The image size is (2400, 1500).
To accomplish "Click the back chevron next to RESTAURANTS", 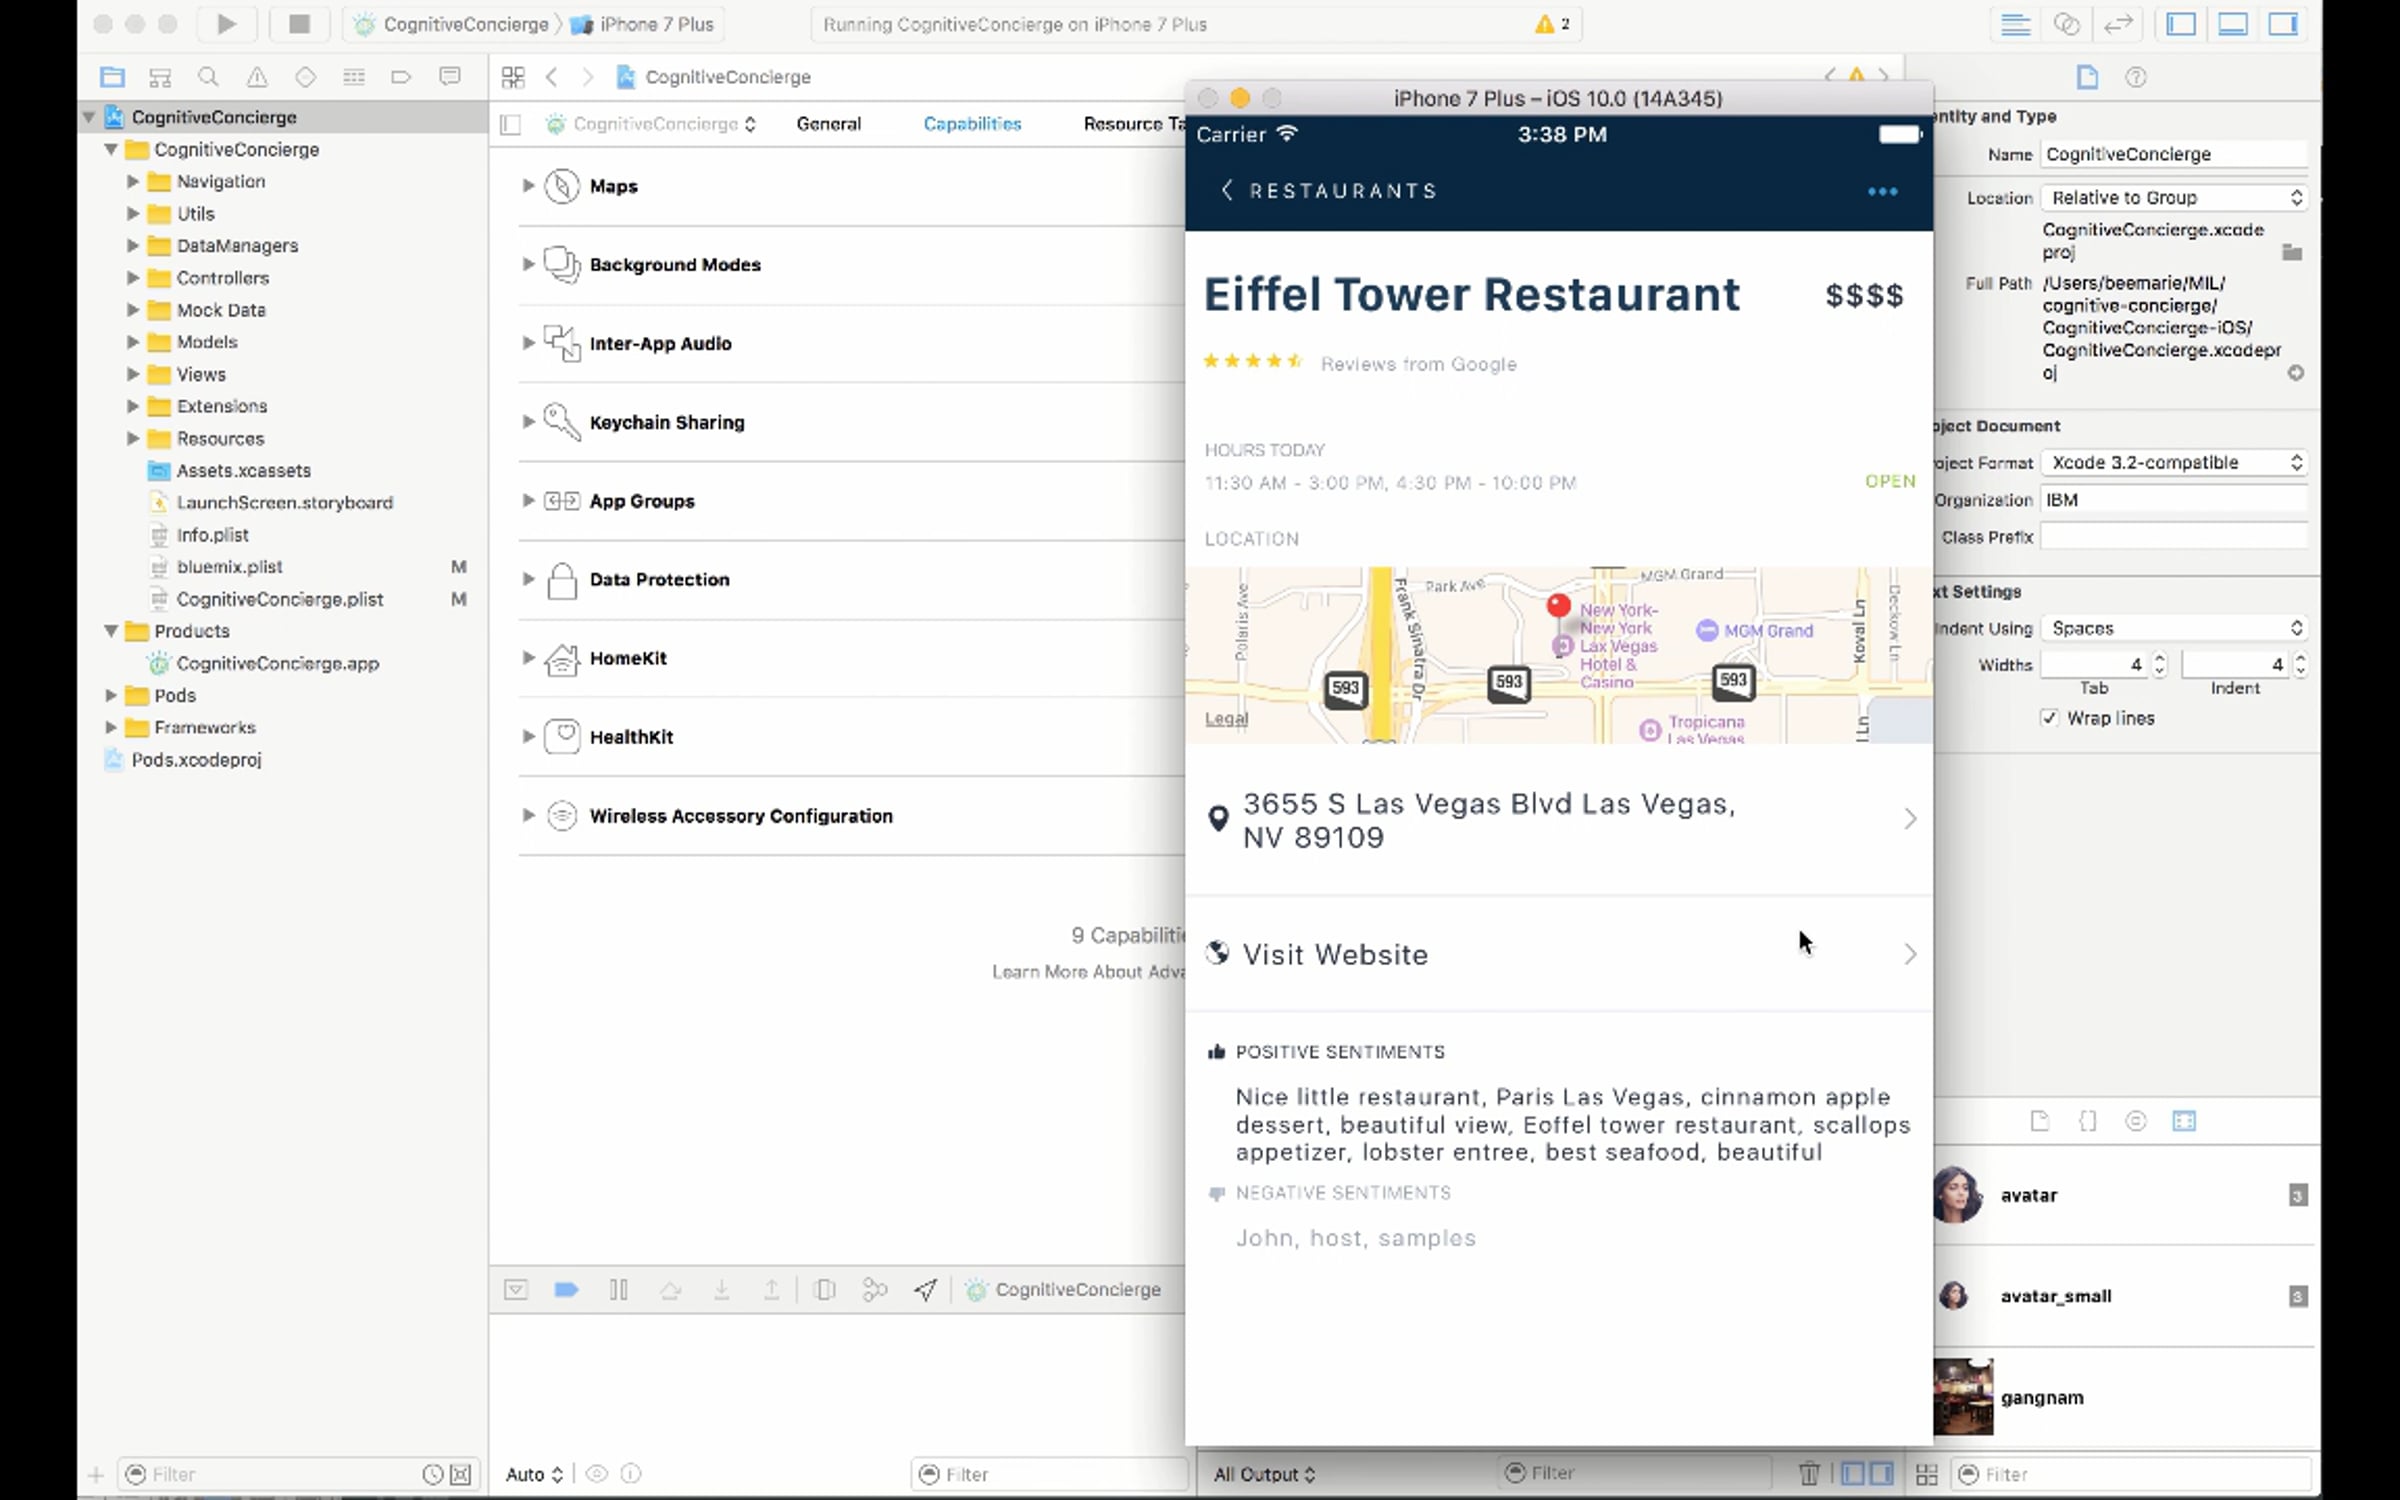I will point(1227,190).
